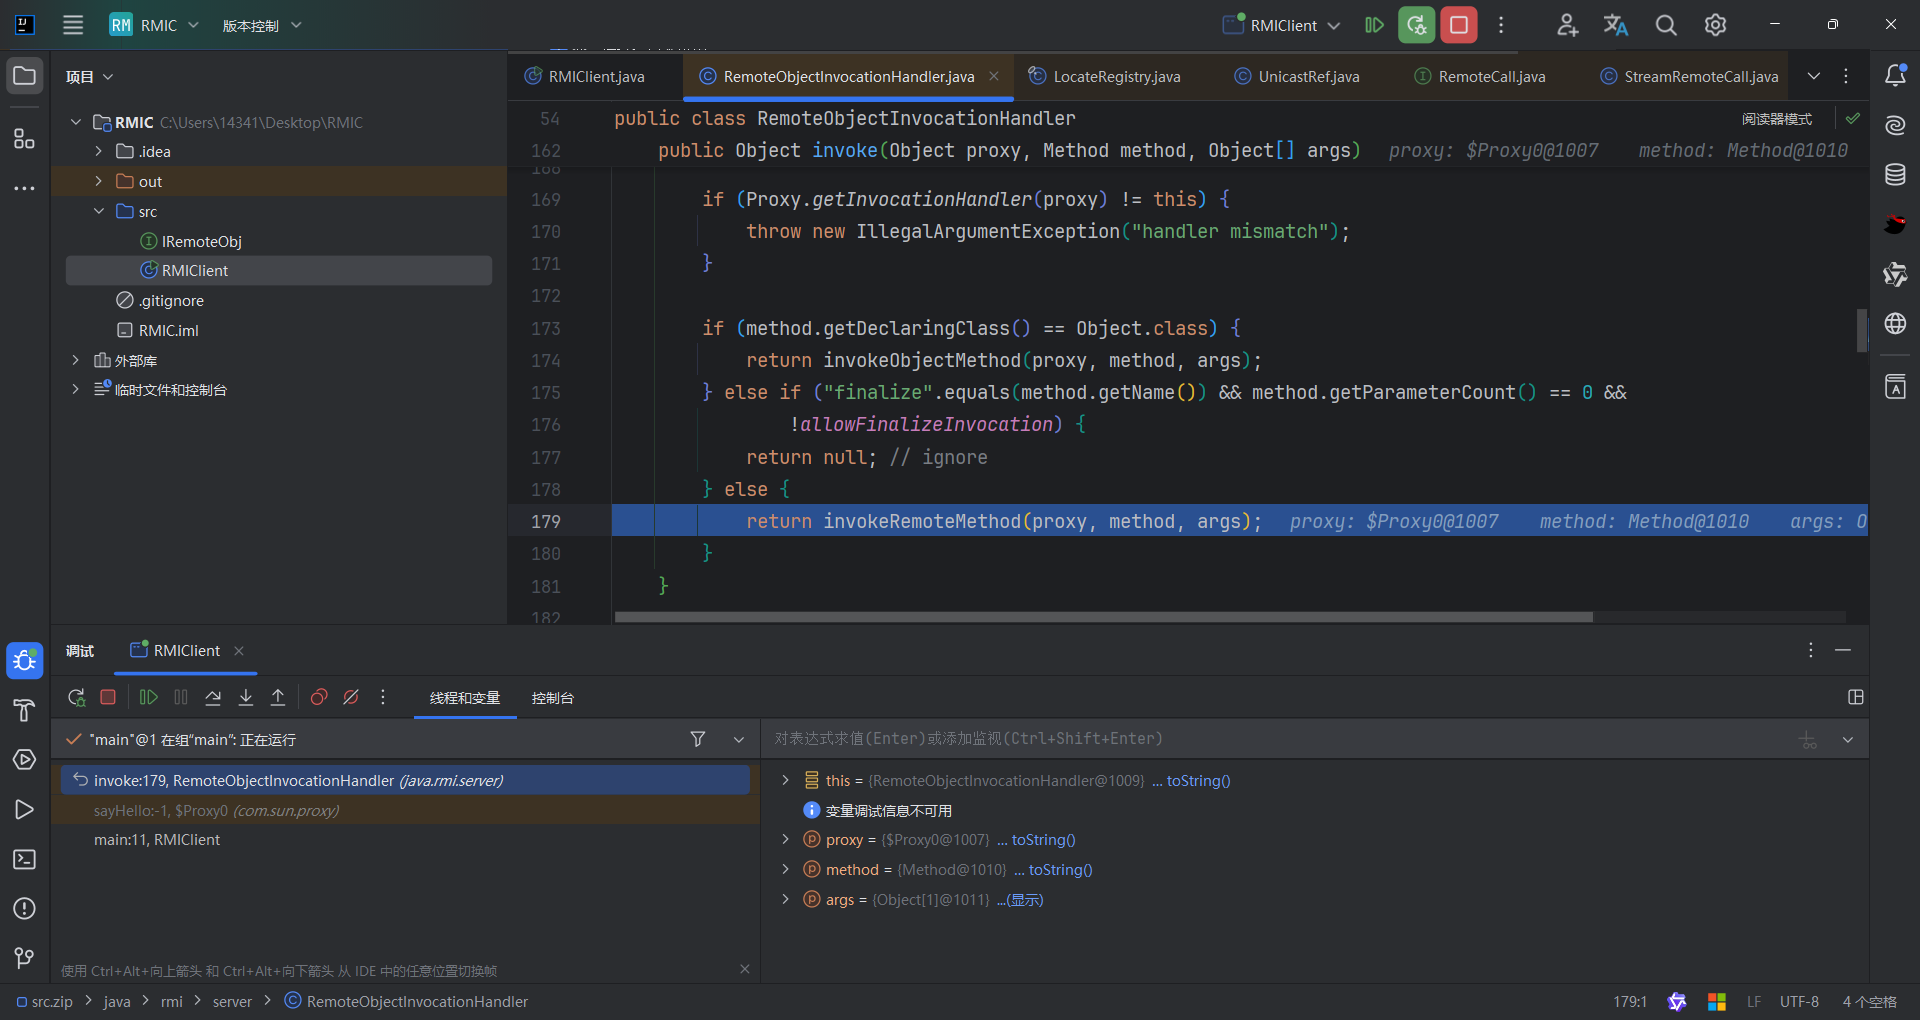Screen dimensions: 1920x1020
Task: Click Pause Program in debug toolbar
Action: coord(181,697)
